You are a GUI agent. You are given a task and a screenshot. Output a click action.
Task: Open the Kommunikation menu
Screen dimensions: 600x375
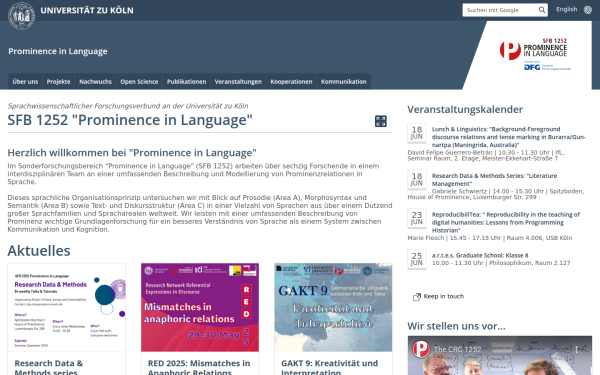coord(344,82)
